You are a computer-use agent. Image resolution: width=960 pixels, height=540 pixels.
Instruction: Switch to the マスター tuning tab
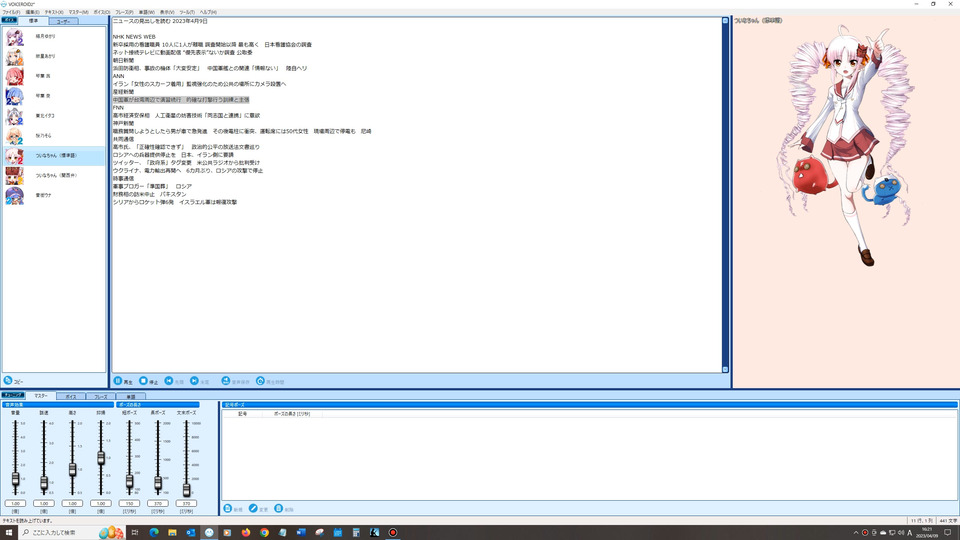click(41, 396)
